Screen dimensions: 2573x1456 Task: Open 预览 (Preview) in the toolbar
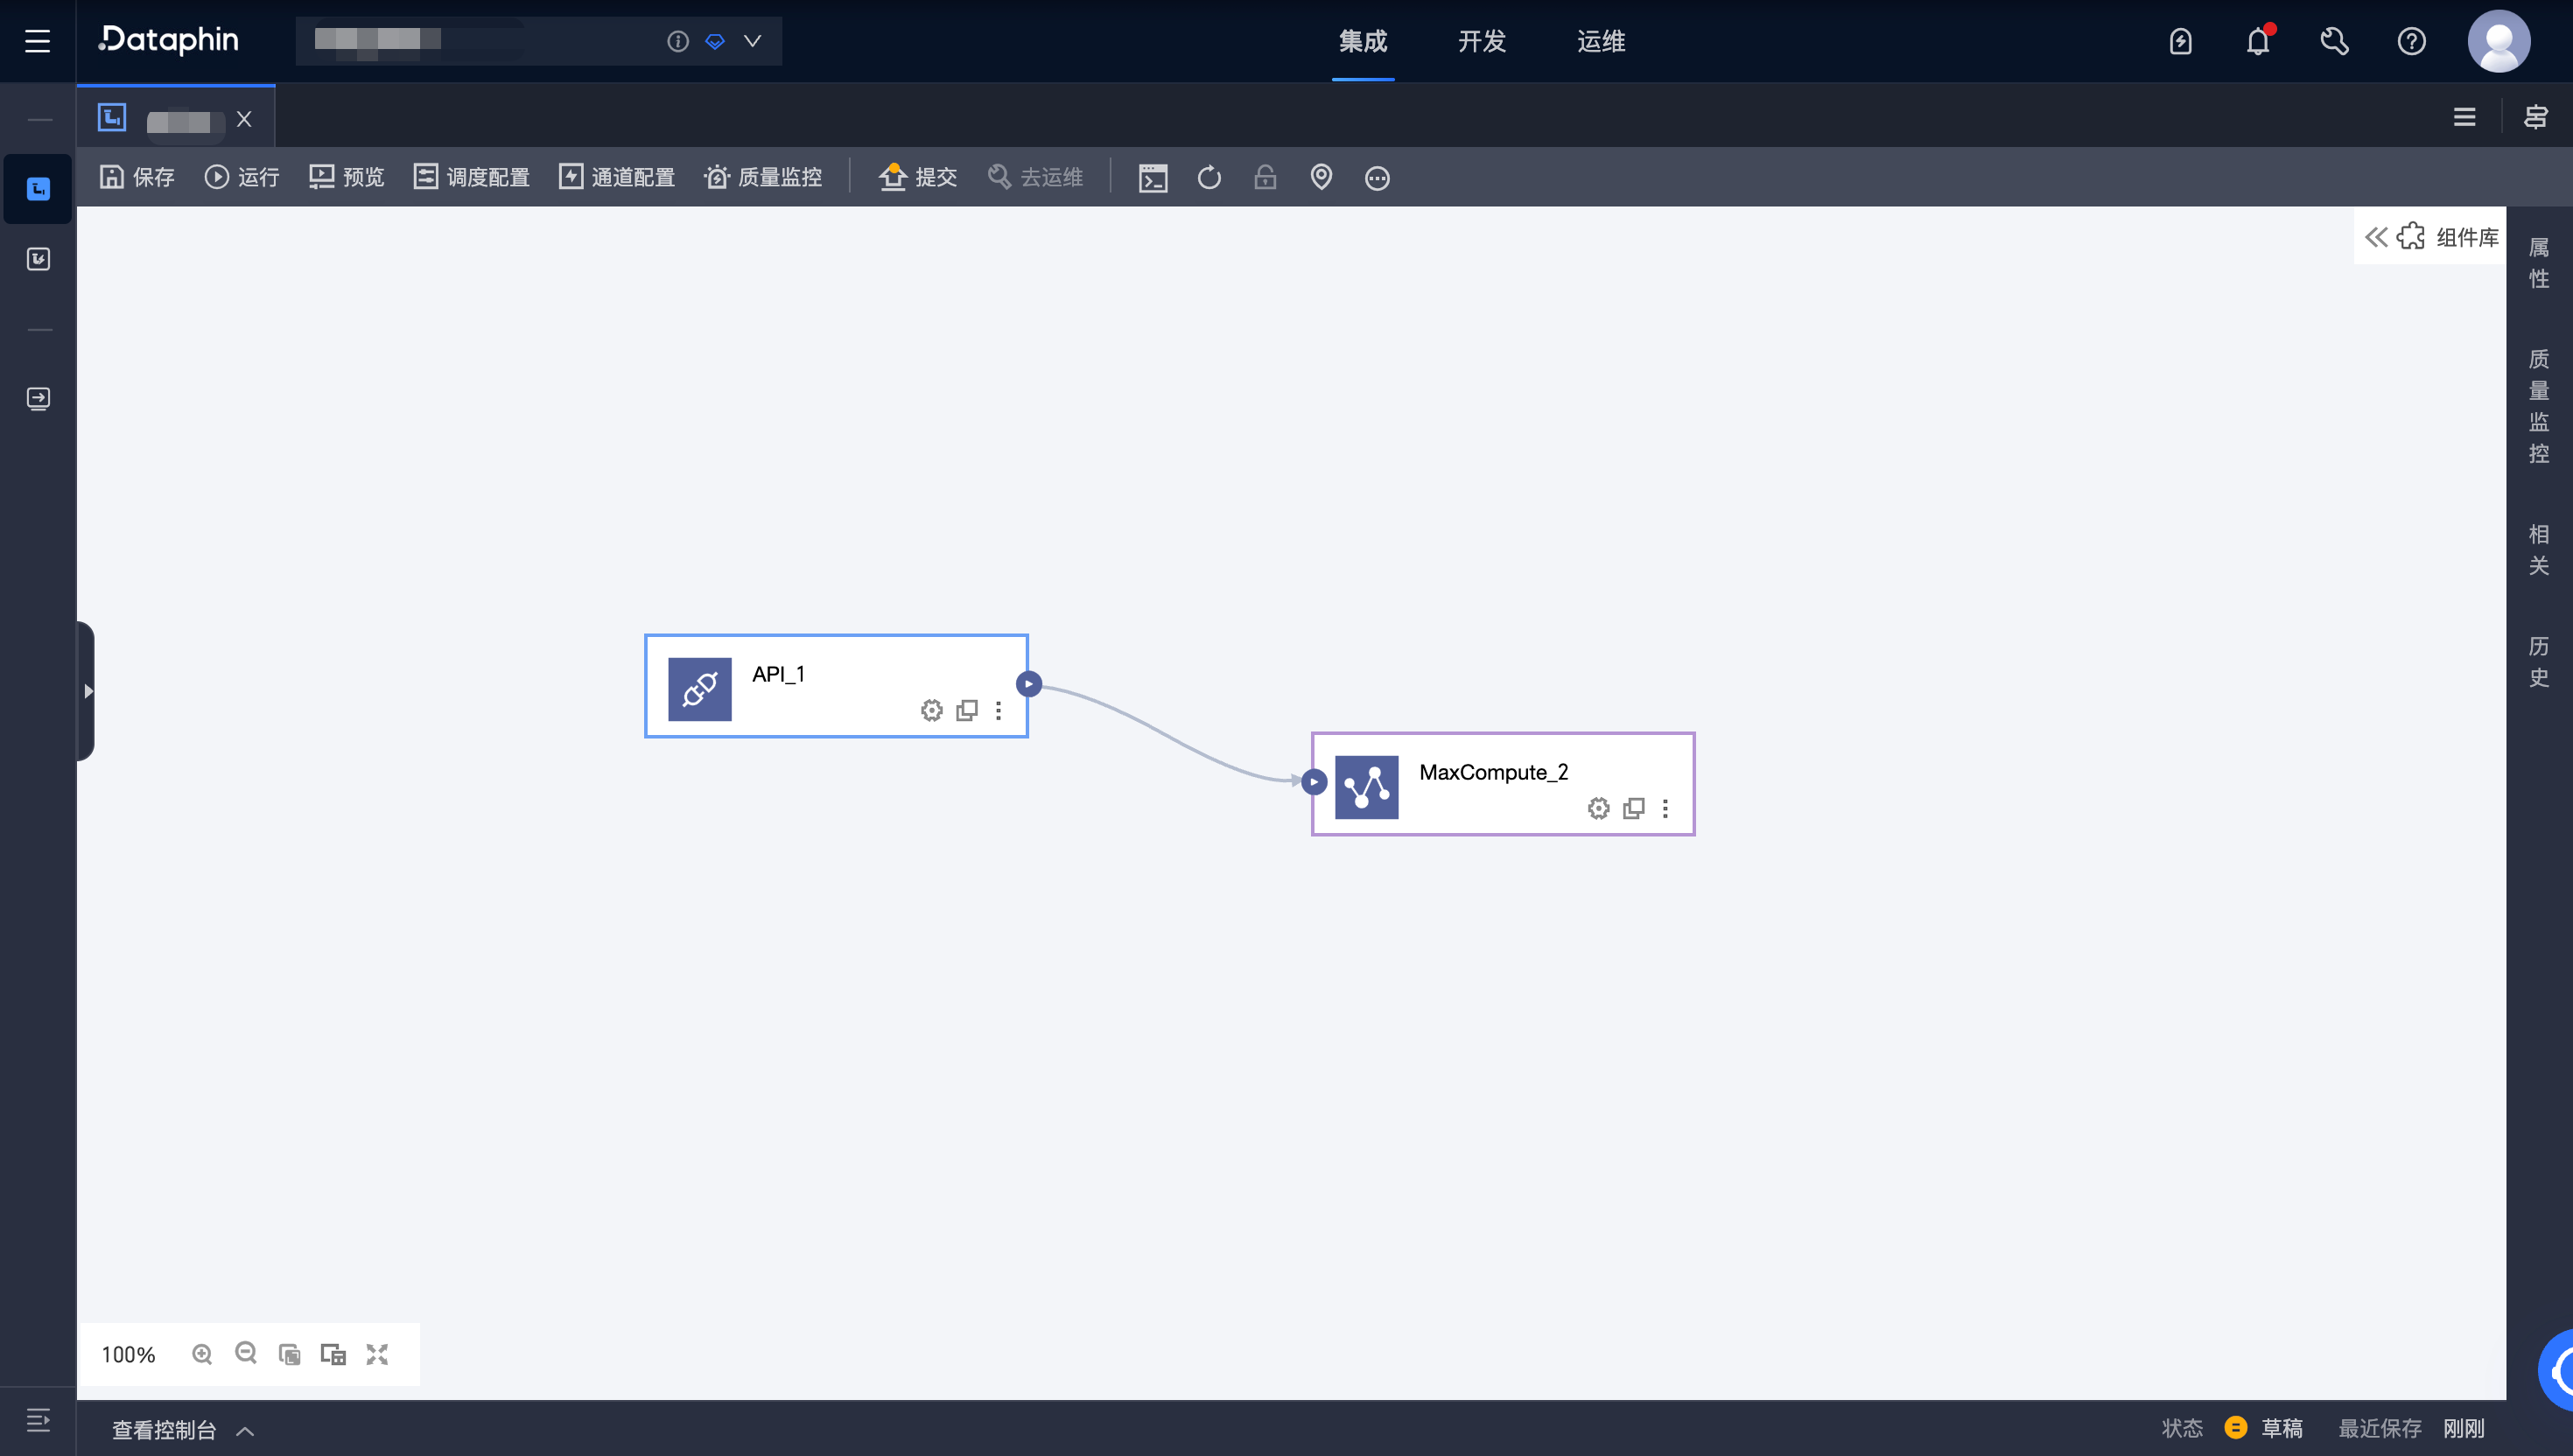click(x=320, y=177)
